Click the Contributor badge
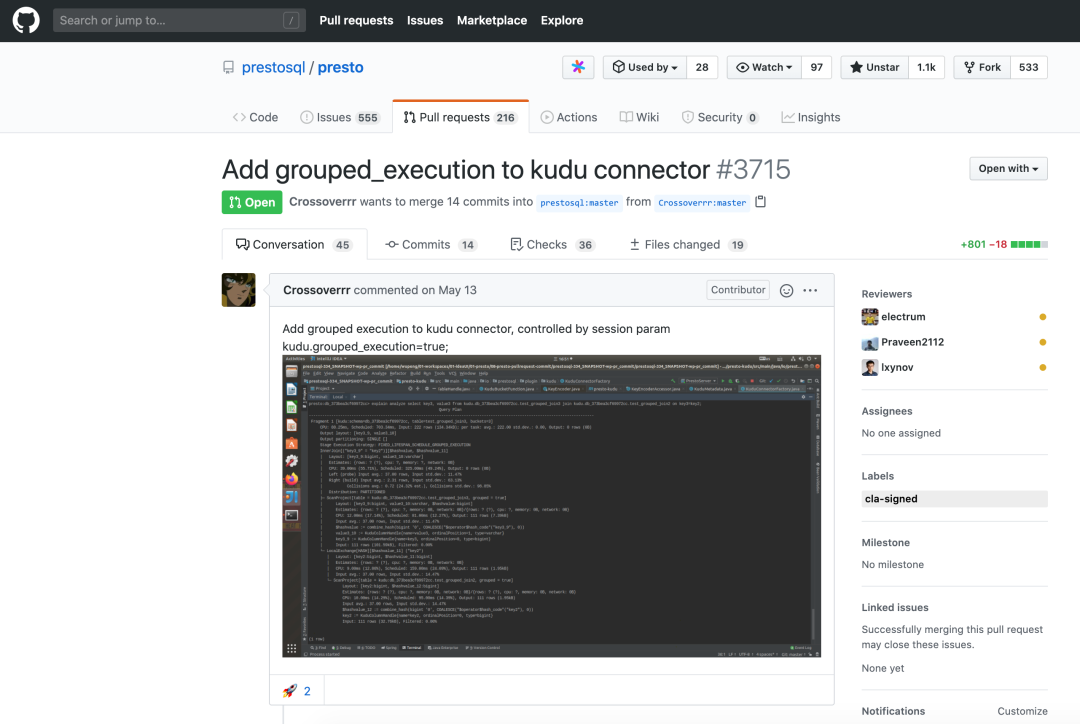The width and height of the screenshot is (1080, 724). (x=738, y=290)
